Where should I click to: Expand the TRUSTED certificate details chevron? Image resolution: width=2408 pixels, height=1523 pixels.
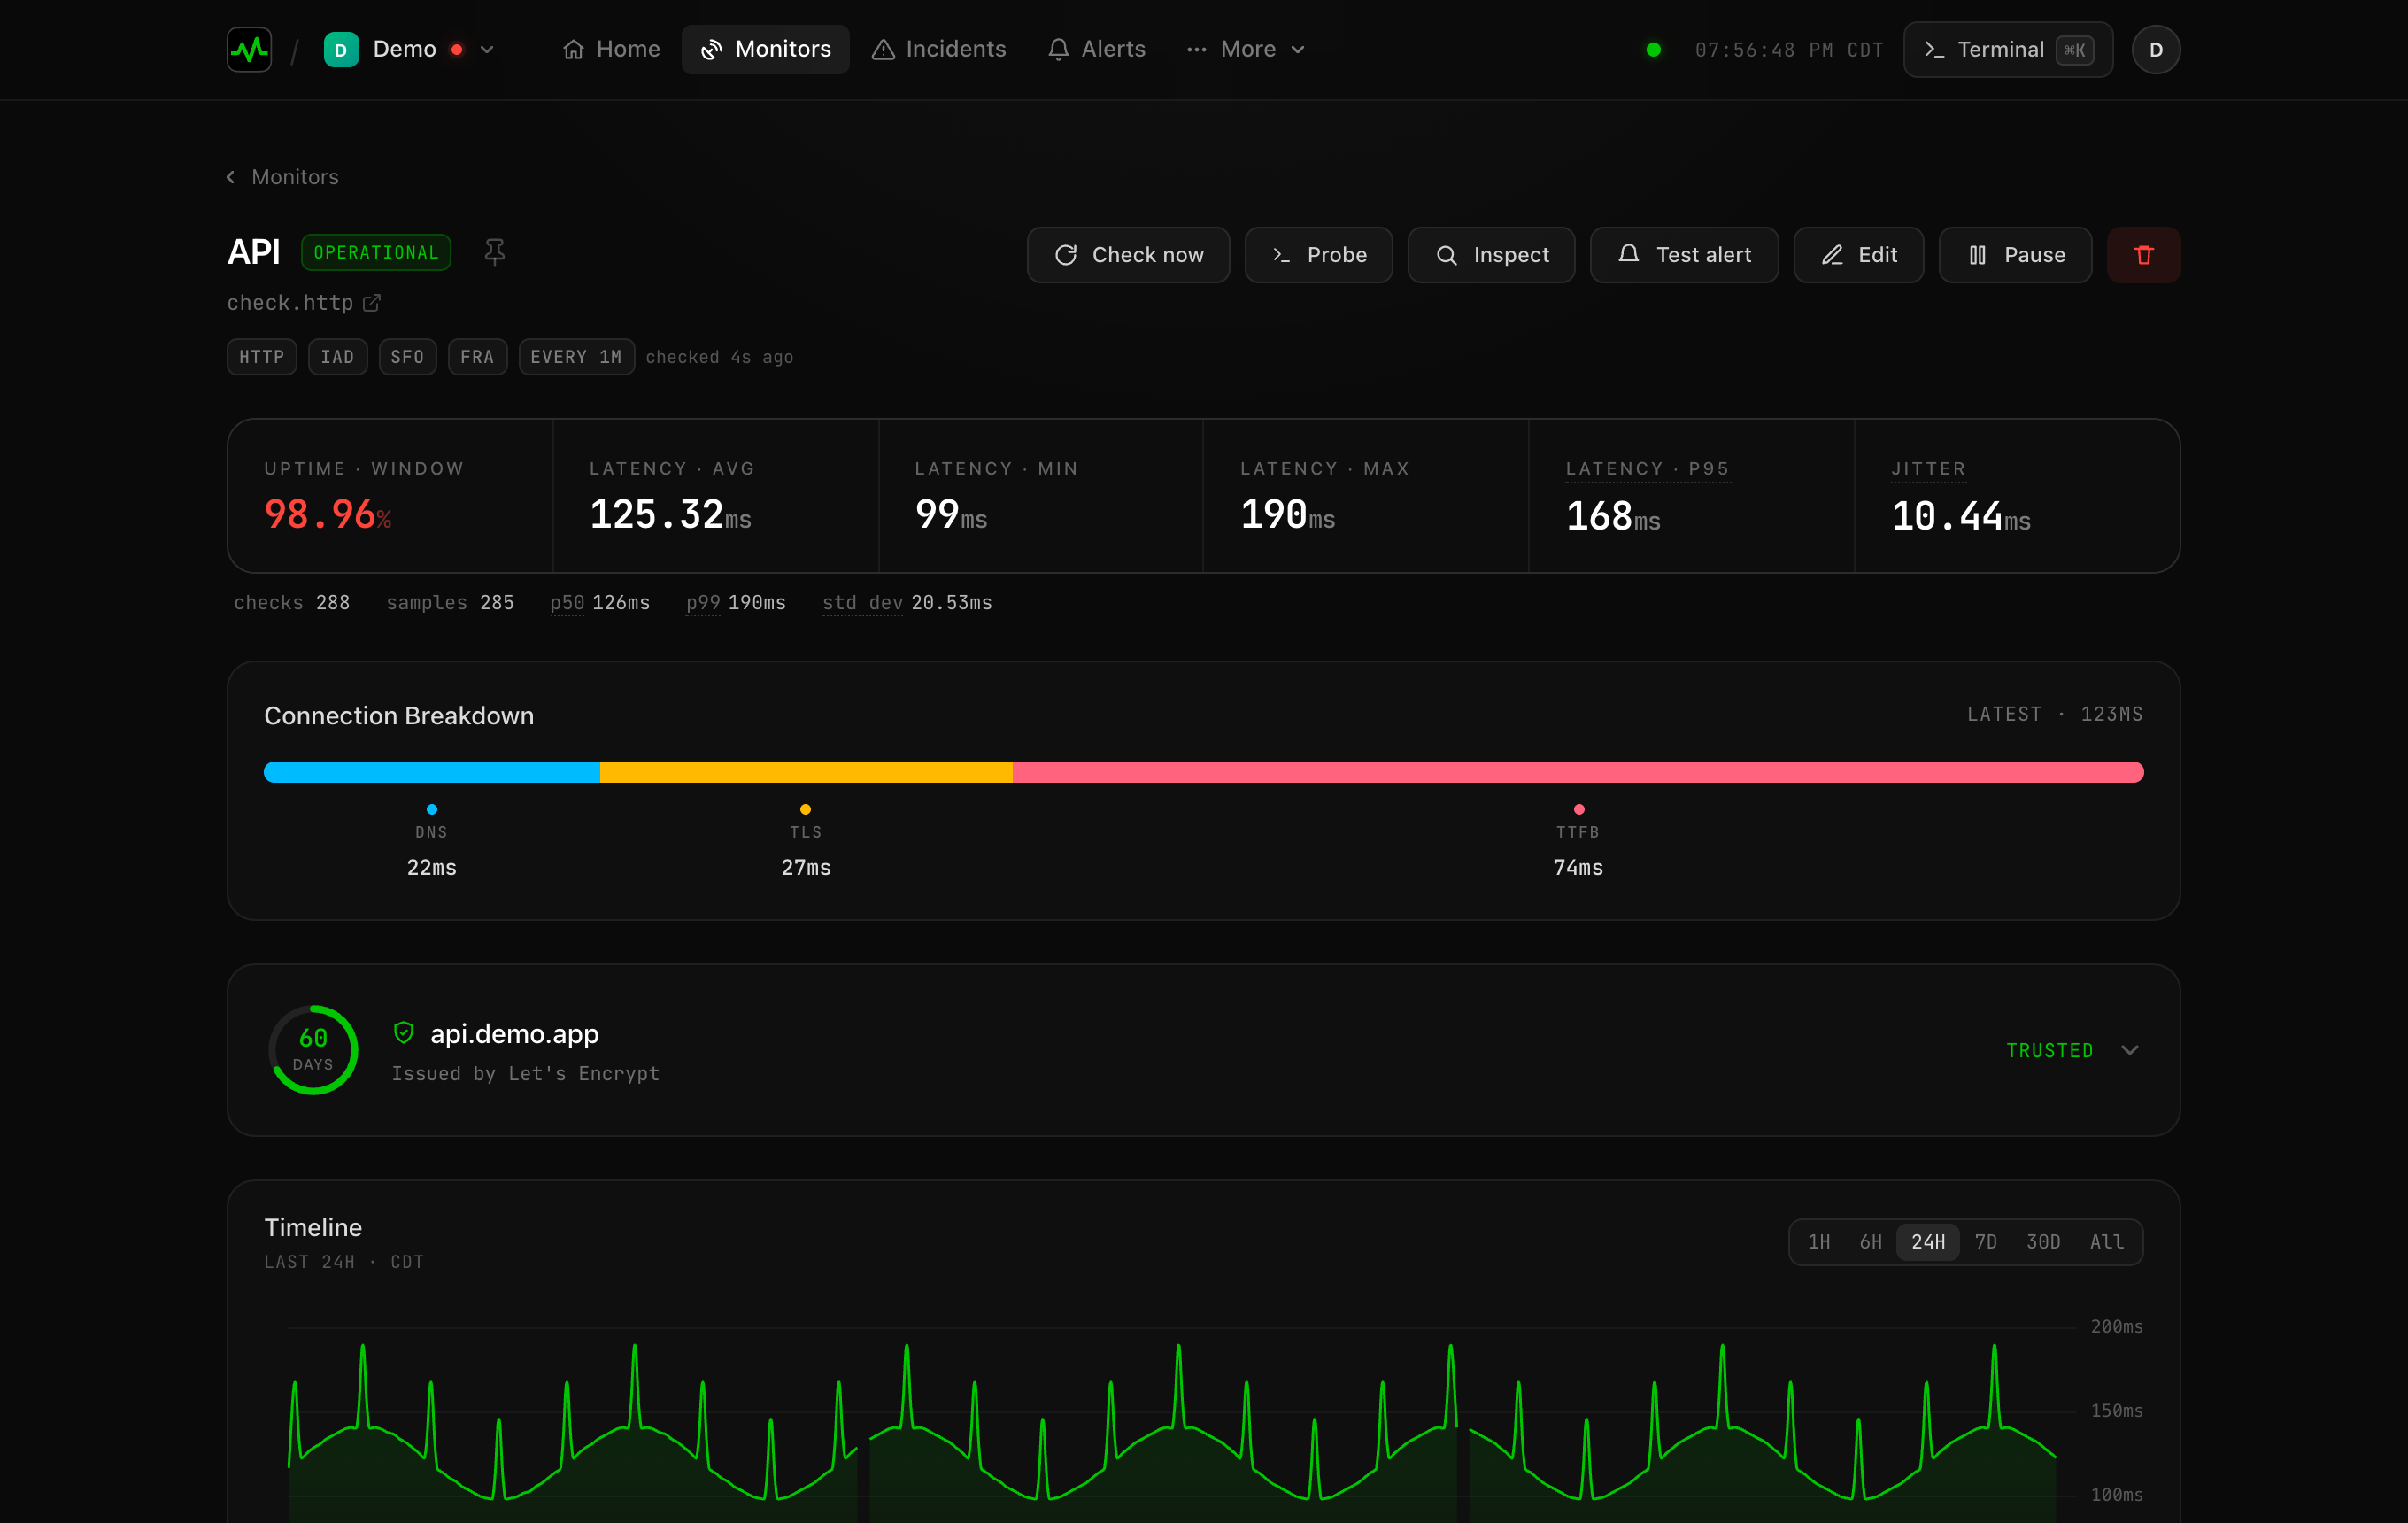click(2130, 1050)
